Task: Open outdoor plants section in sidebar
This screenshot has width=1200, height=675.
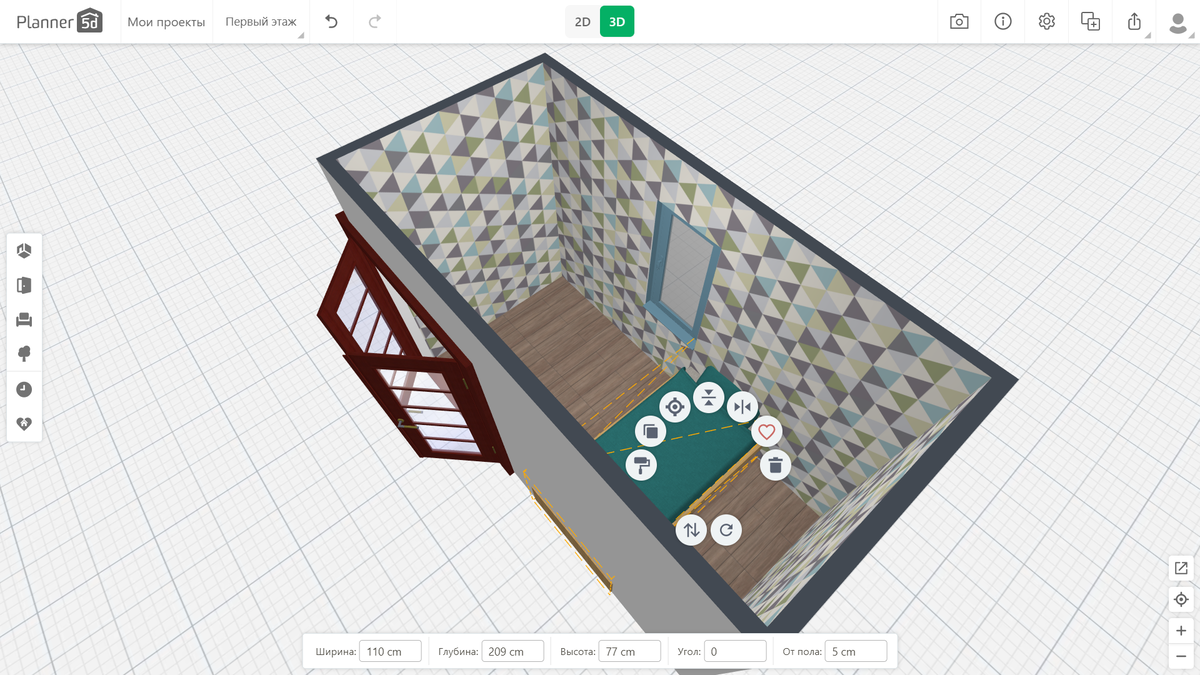Action: click(x=24, y=354)
